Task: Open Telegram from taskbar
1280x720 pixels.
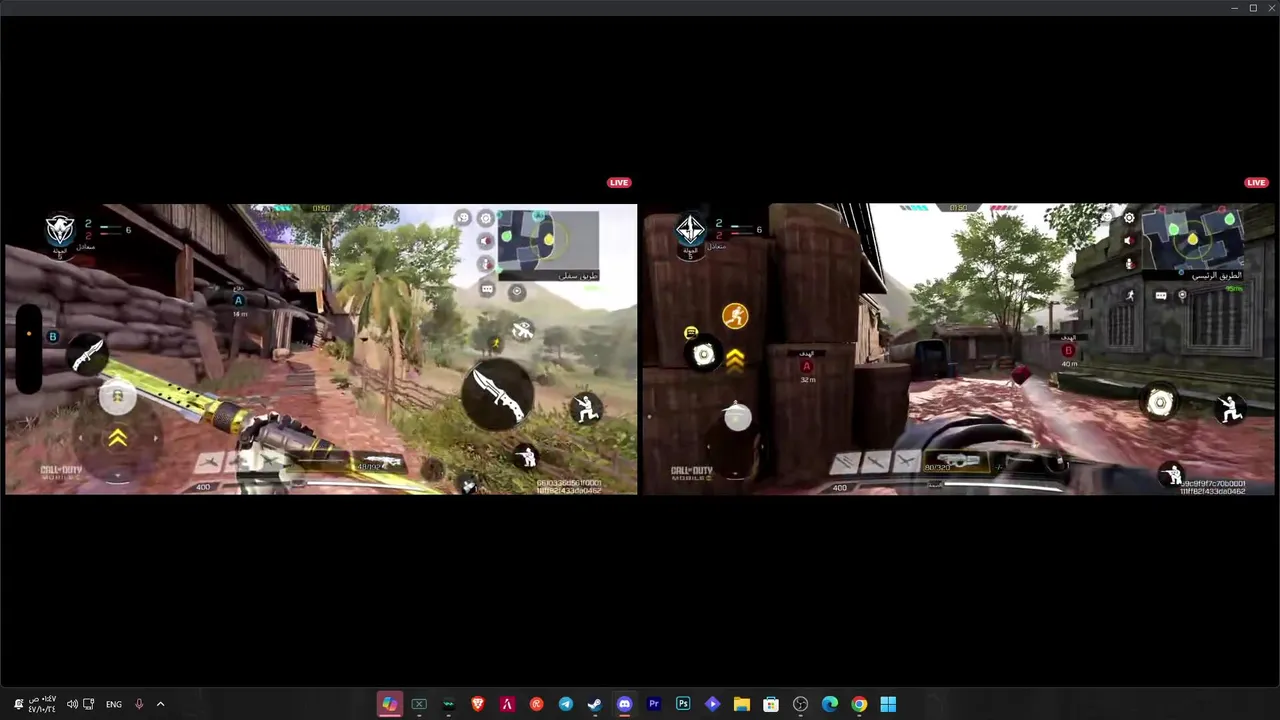Action: tap(566, 704)
